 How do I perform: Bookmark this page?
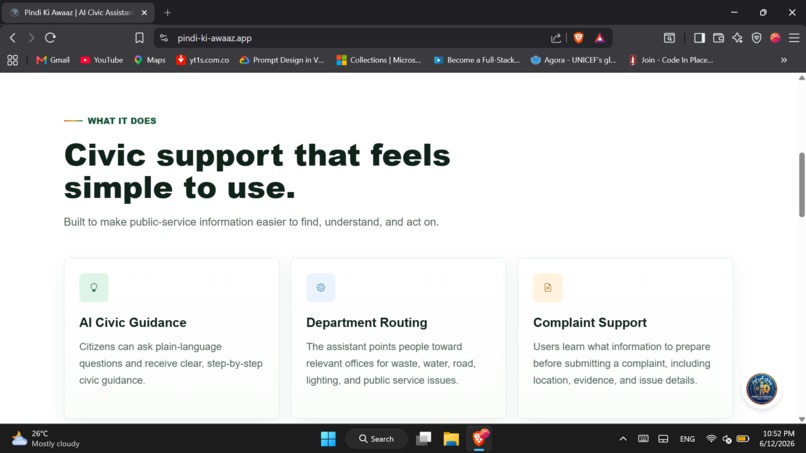pos(139,38)
